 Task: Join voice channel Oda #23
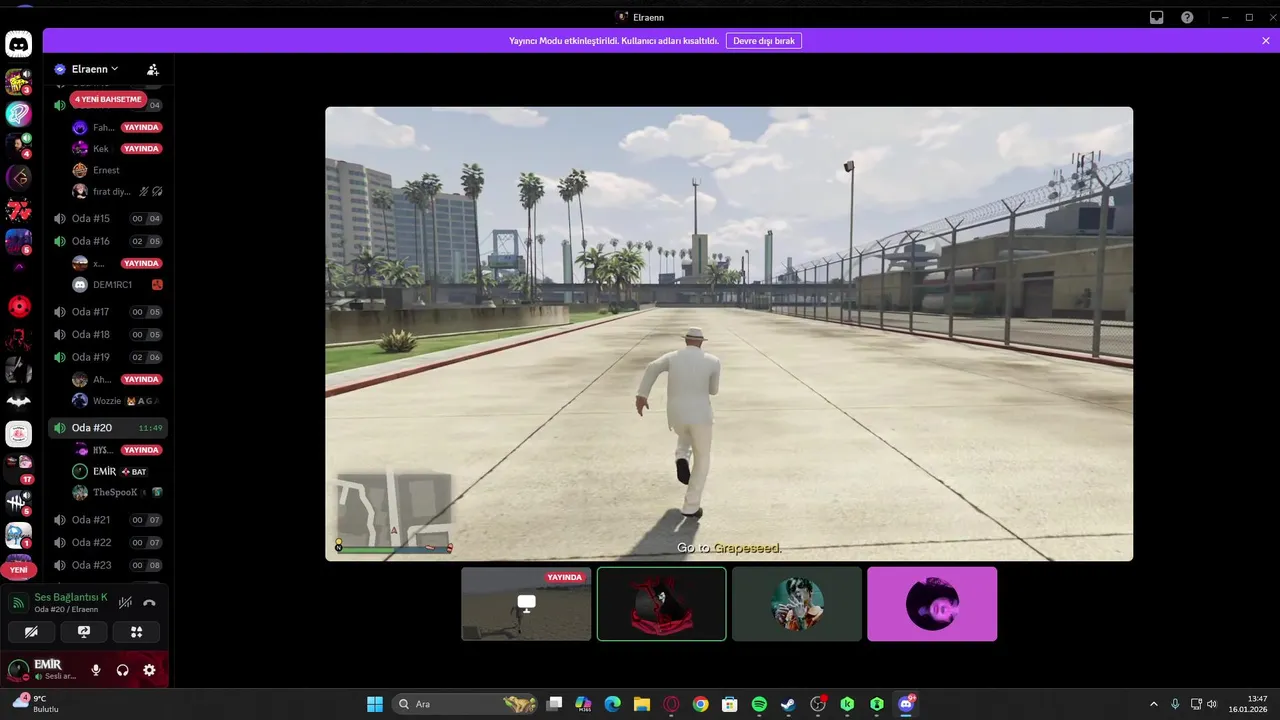(x=108, y=565)
